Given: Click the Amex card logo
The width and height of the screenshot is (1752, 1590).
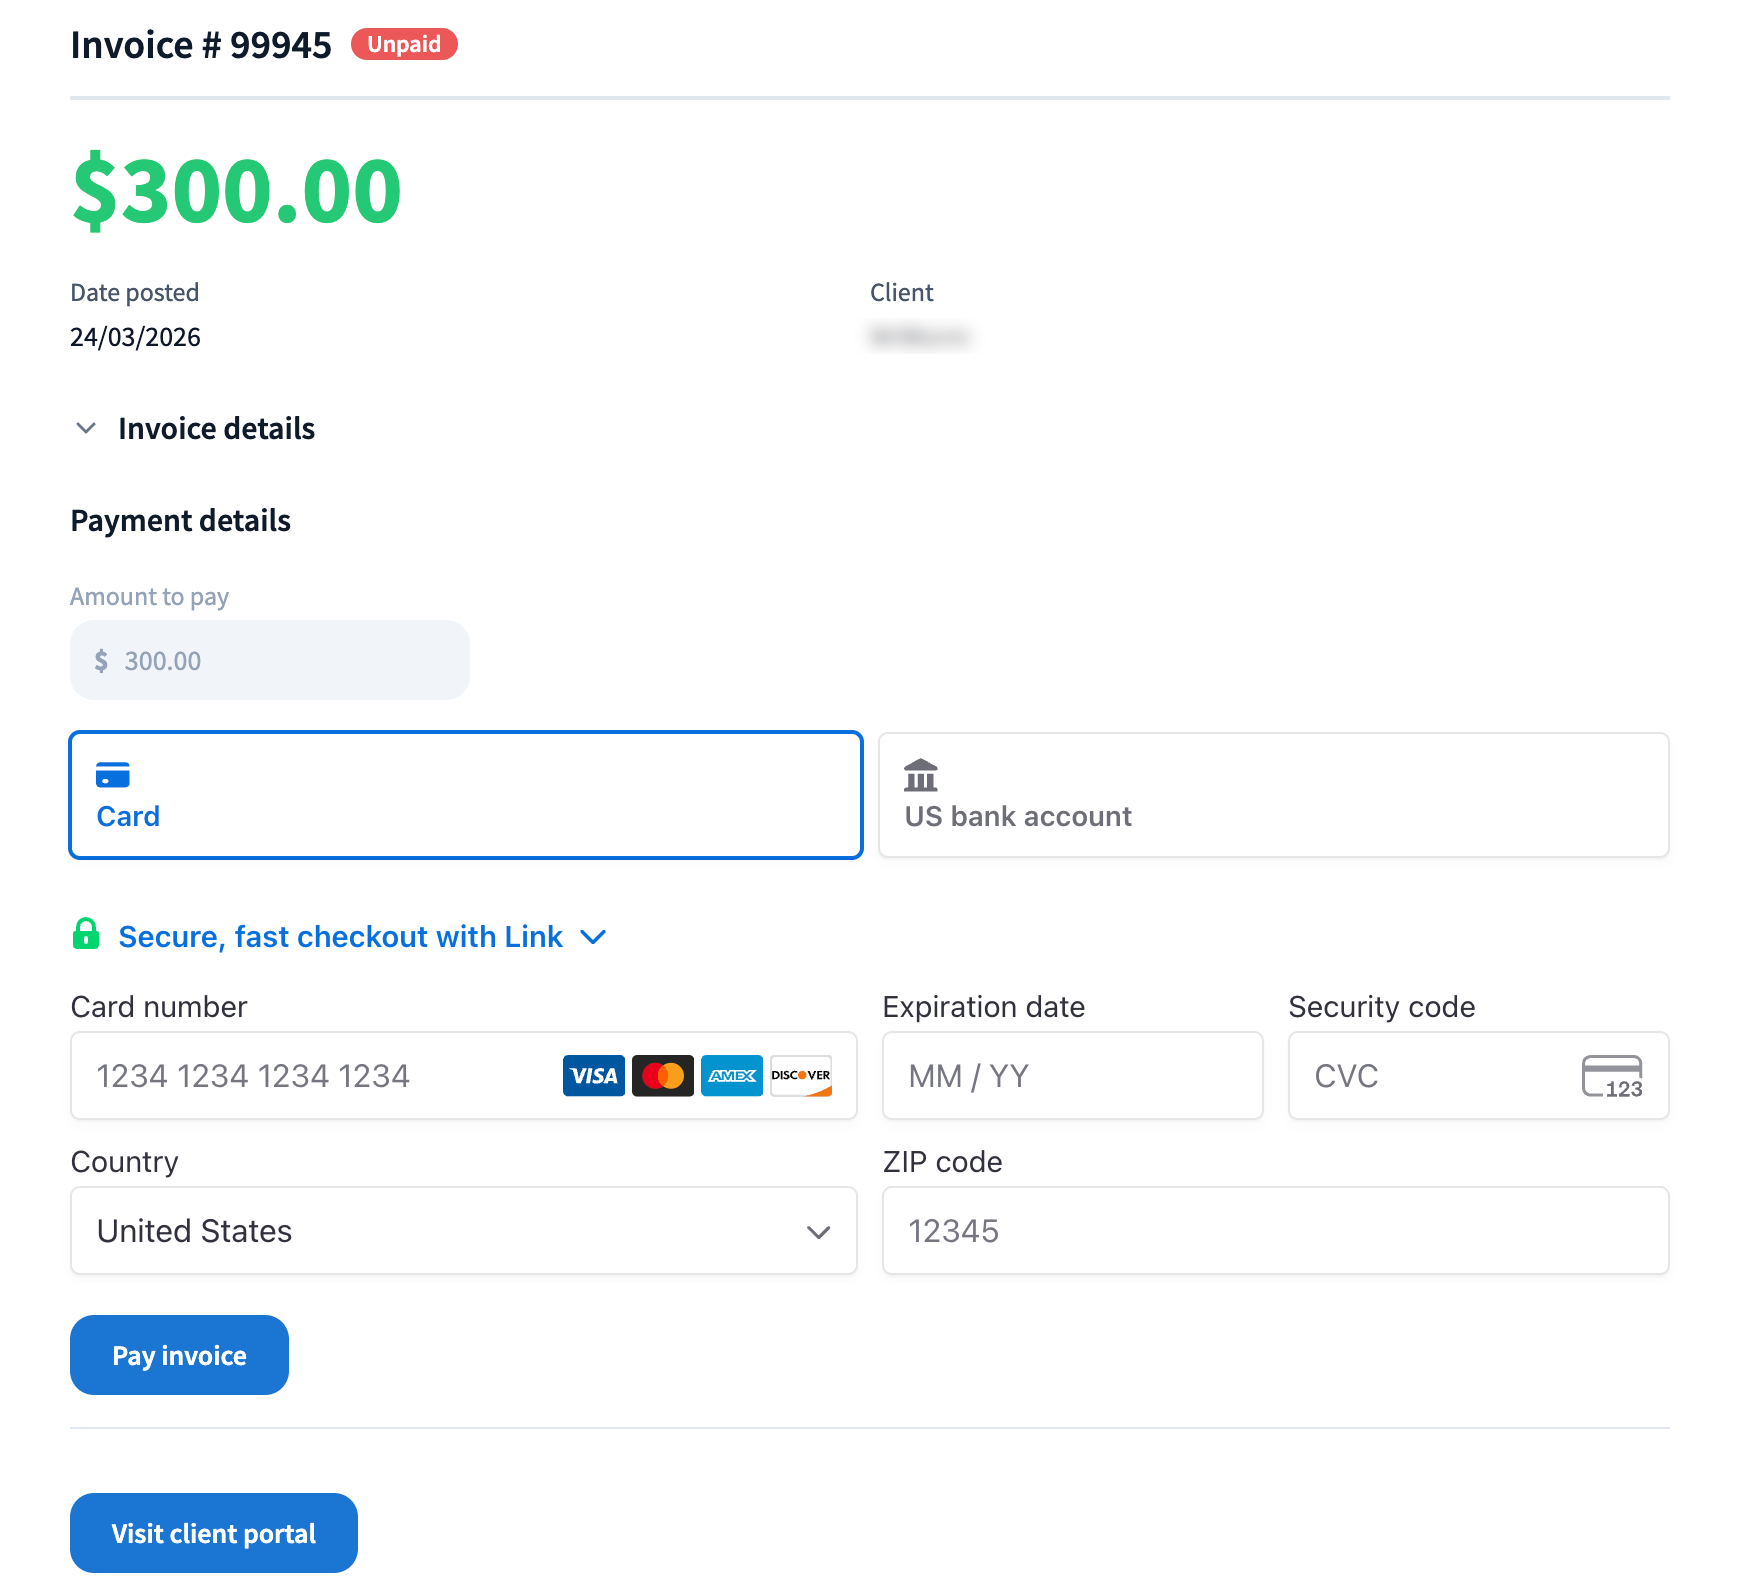Looking at the screenshot, I should tap(732, 1076).
